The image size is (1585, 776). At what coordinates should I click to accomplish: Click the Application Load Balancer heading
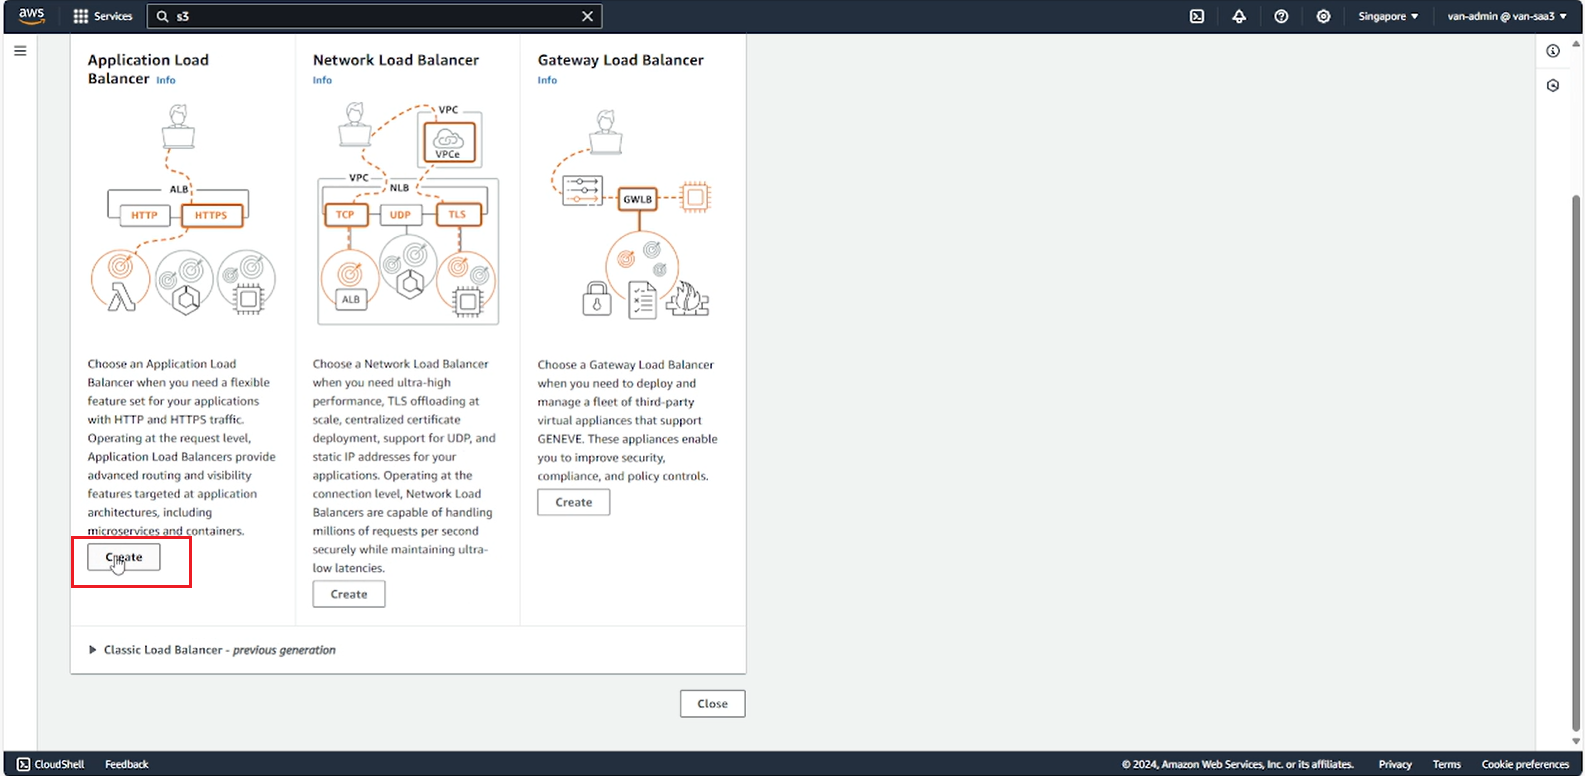click(148, 69)
